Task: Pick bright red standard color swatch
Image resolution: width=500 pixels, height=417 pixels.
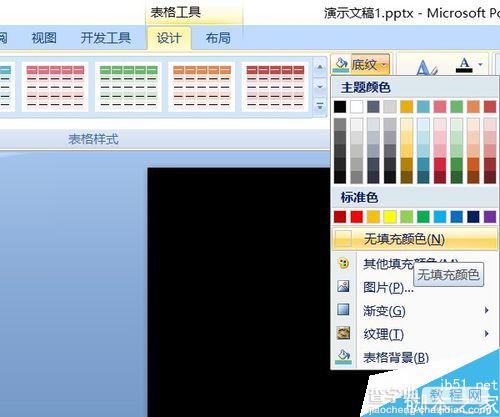Action: 357,217
